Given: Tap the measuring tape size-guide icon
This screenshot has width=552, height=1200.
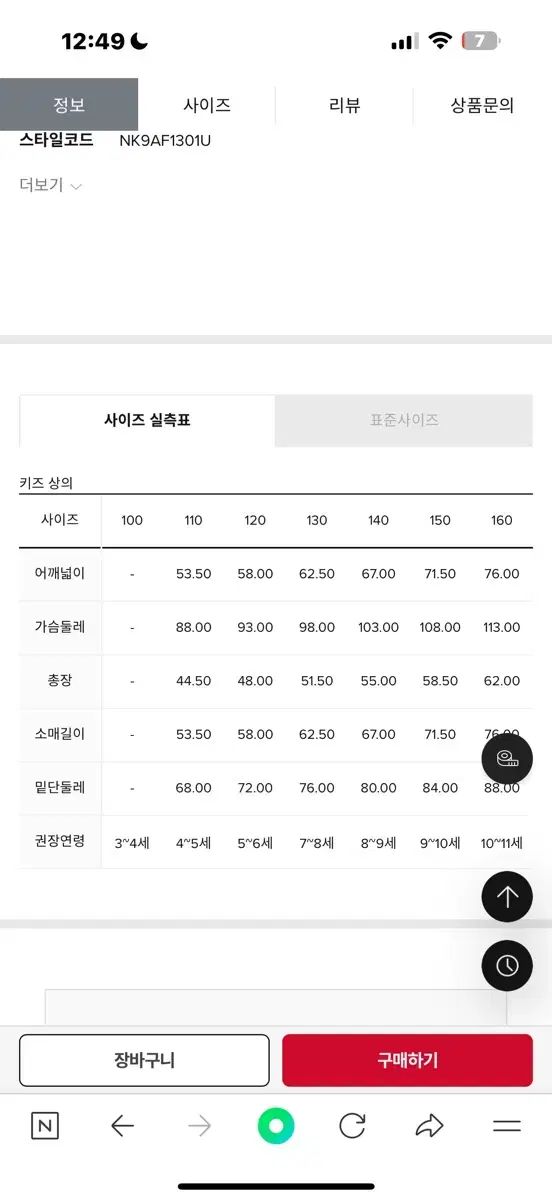Looking at the screenshot, I should point(507,759).
